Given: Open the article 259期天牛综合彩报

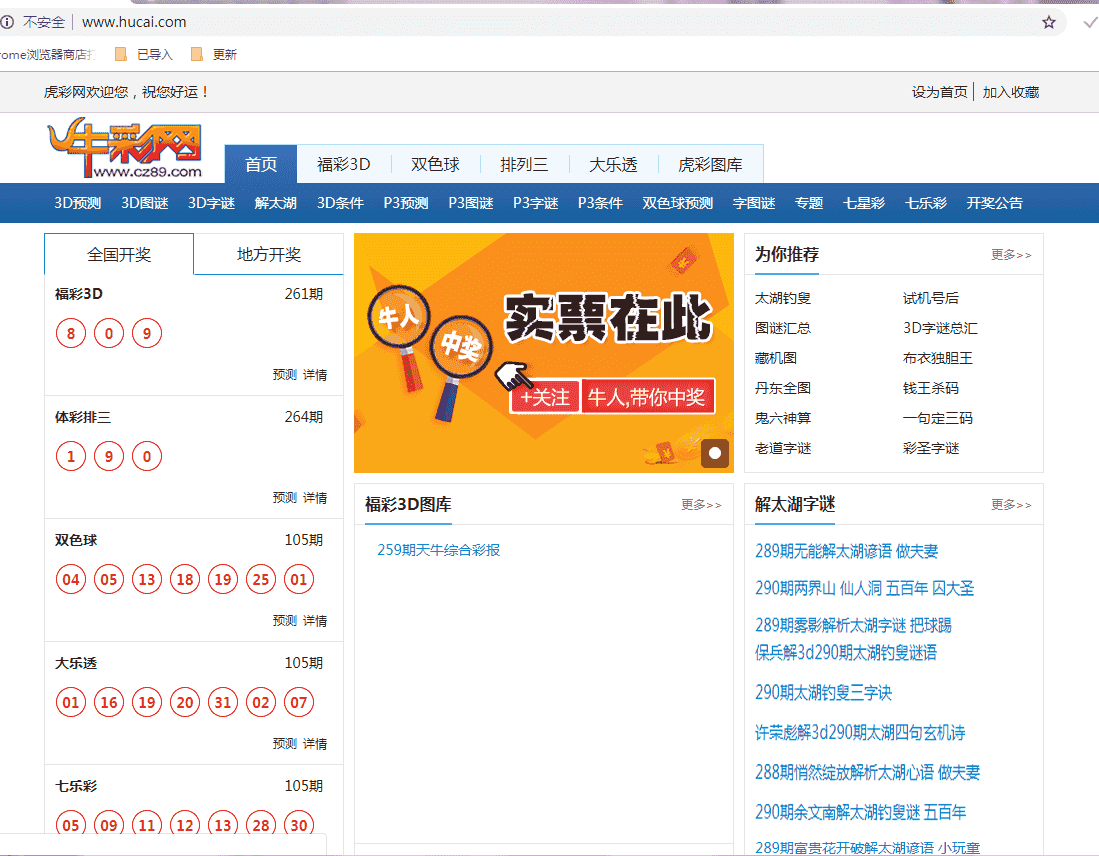Looking at the screenshot, I should tap(438, 549).
